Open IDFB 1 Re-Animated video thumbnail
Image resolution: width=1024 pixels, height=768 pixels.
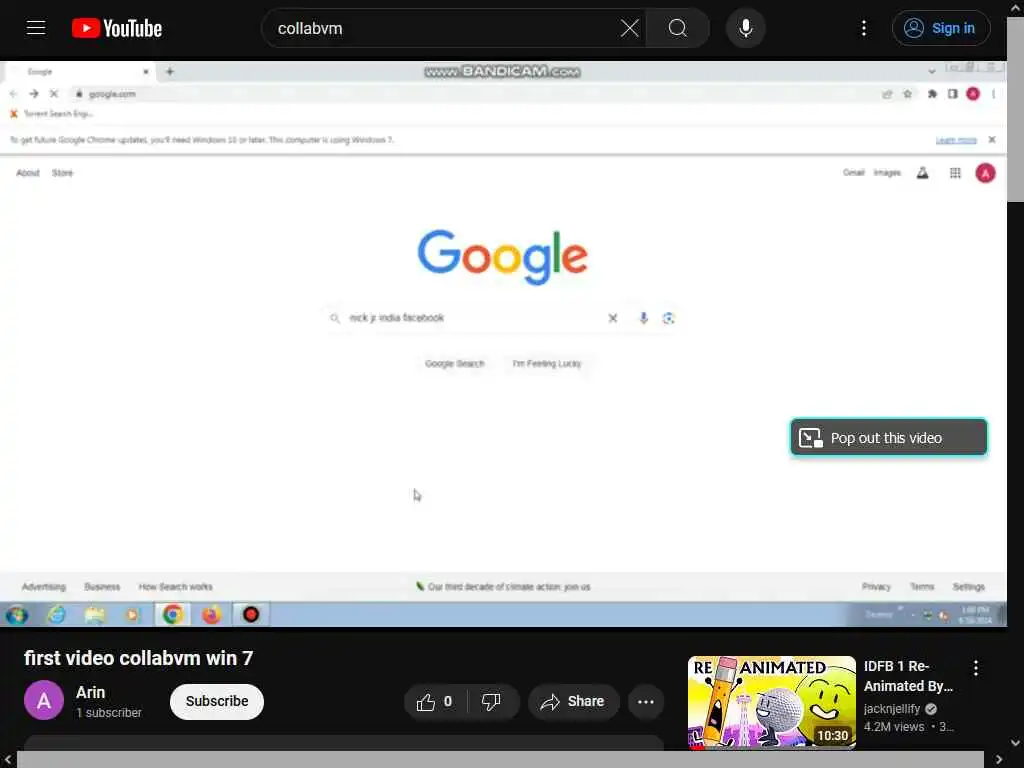point(771,703)
